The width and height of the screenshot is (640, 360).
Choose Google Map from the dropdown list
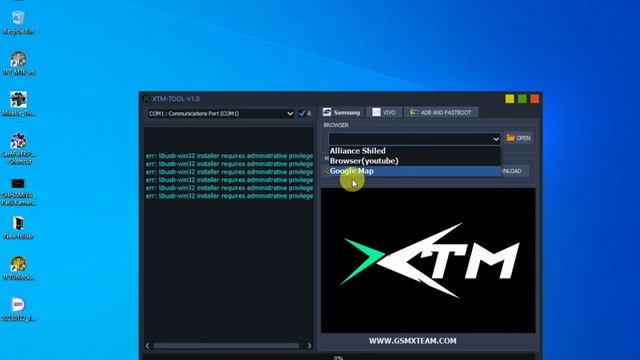(414, 171)
